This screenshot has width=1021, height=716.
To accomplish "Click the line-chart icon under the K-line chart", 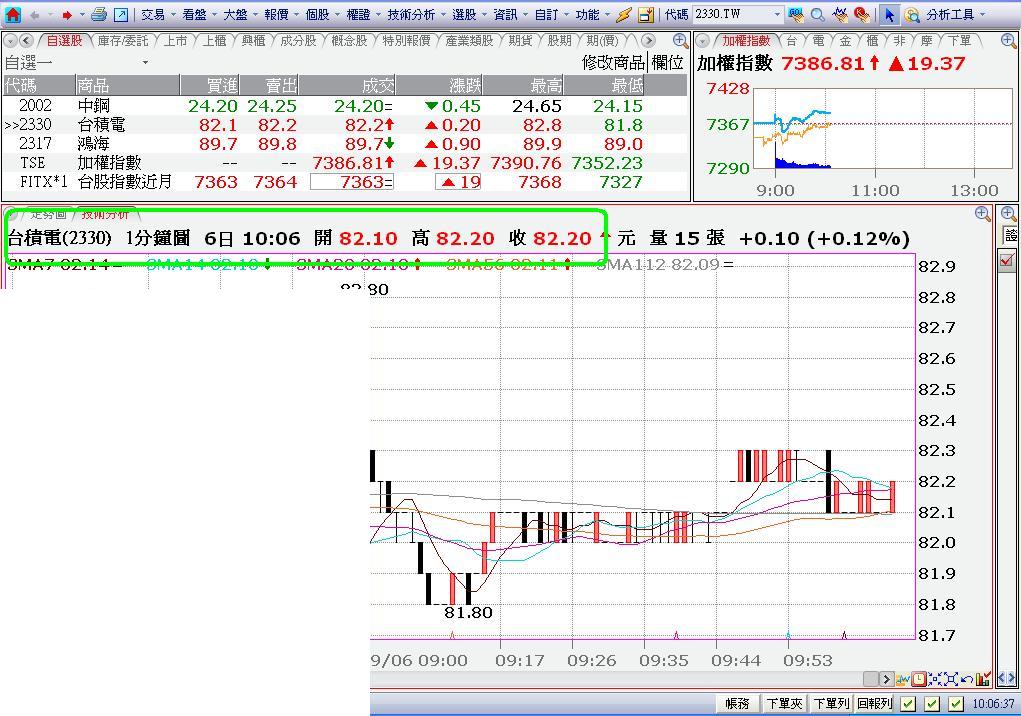I will pyautogui.click(x=903, y=680).
